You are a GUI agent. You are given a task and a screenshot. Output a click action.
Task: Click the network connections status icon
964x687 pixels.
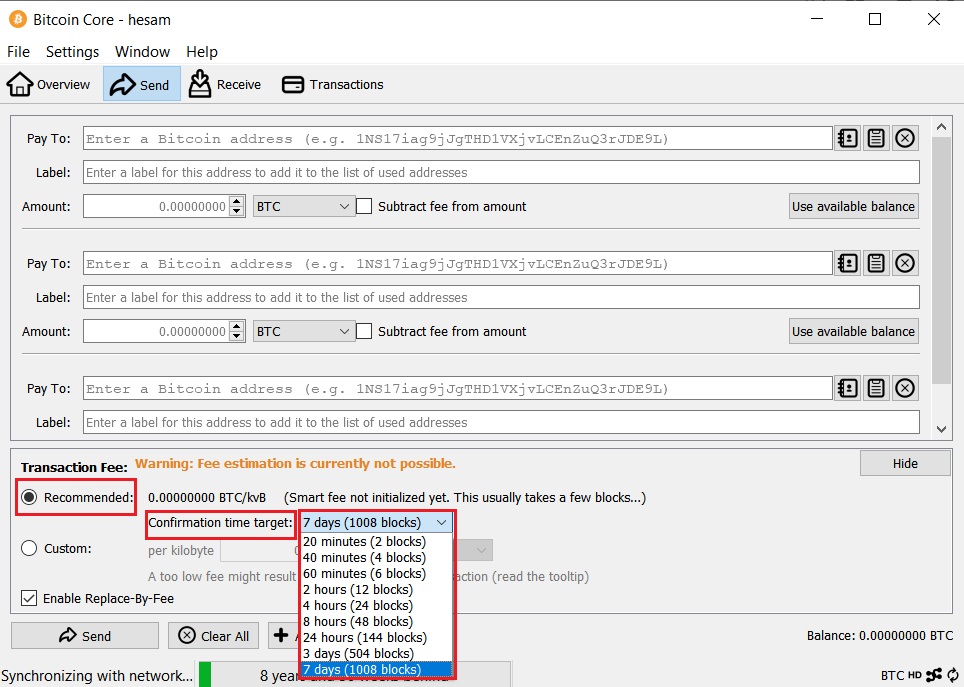pos(934,675)
